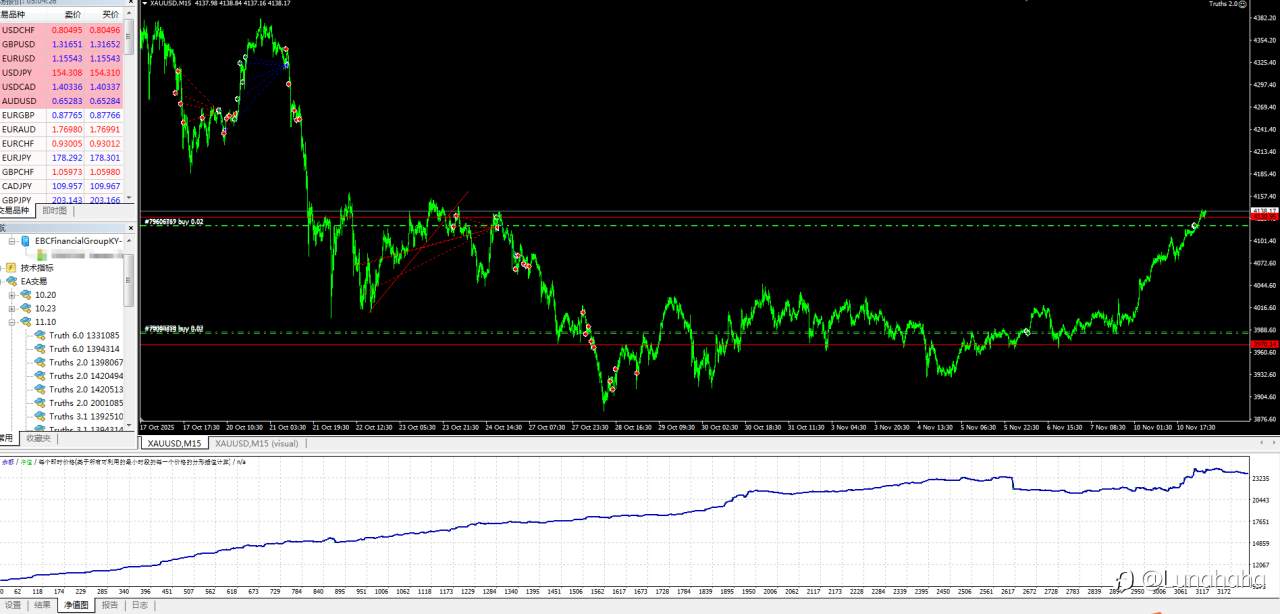This screenshot has height=614, width=1280.
Task: Switch to the 交易品种 tab in Market Watch
Action: click(17, 211)
